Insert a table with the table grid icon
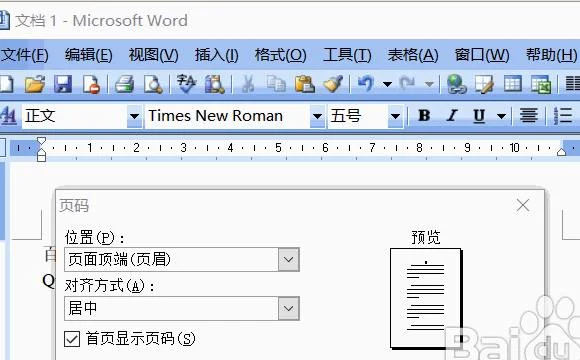The width and height of the screenshot is (580, 360). [x=513, y=84]
